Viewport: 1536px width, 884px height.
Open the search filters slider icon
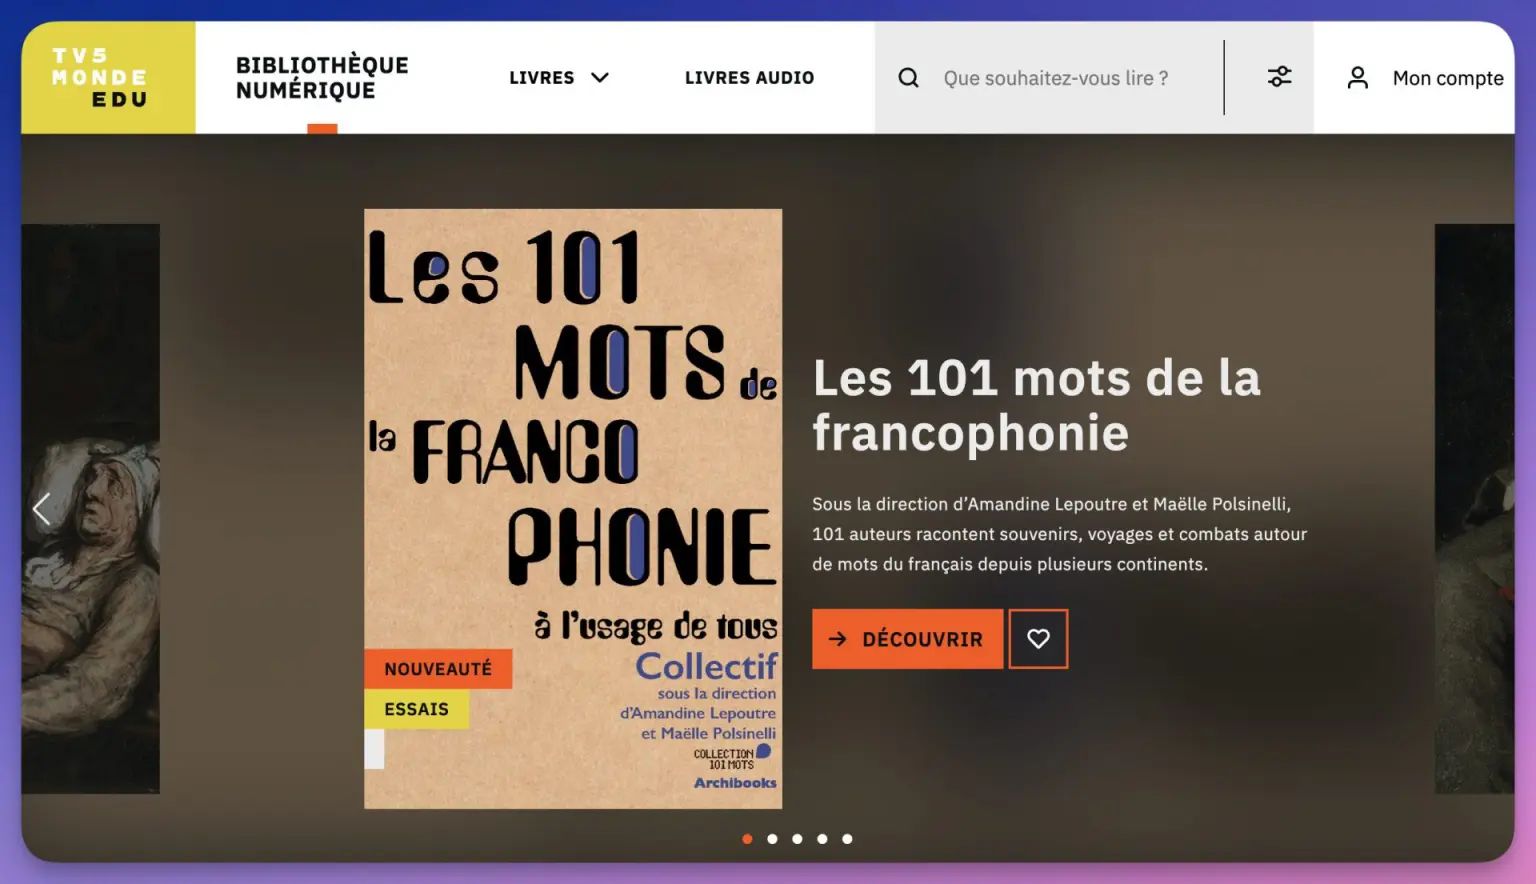pos(1279,77)
